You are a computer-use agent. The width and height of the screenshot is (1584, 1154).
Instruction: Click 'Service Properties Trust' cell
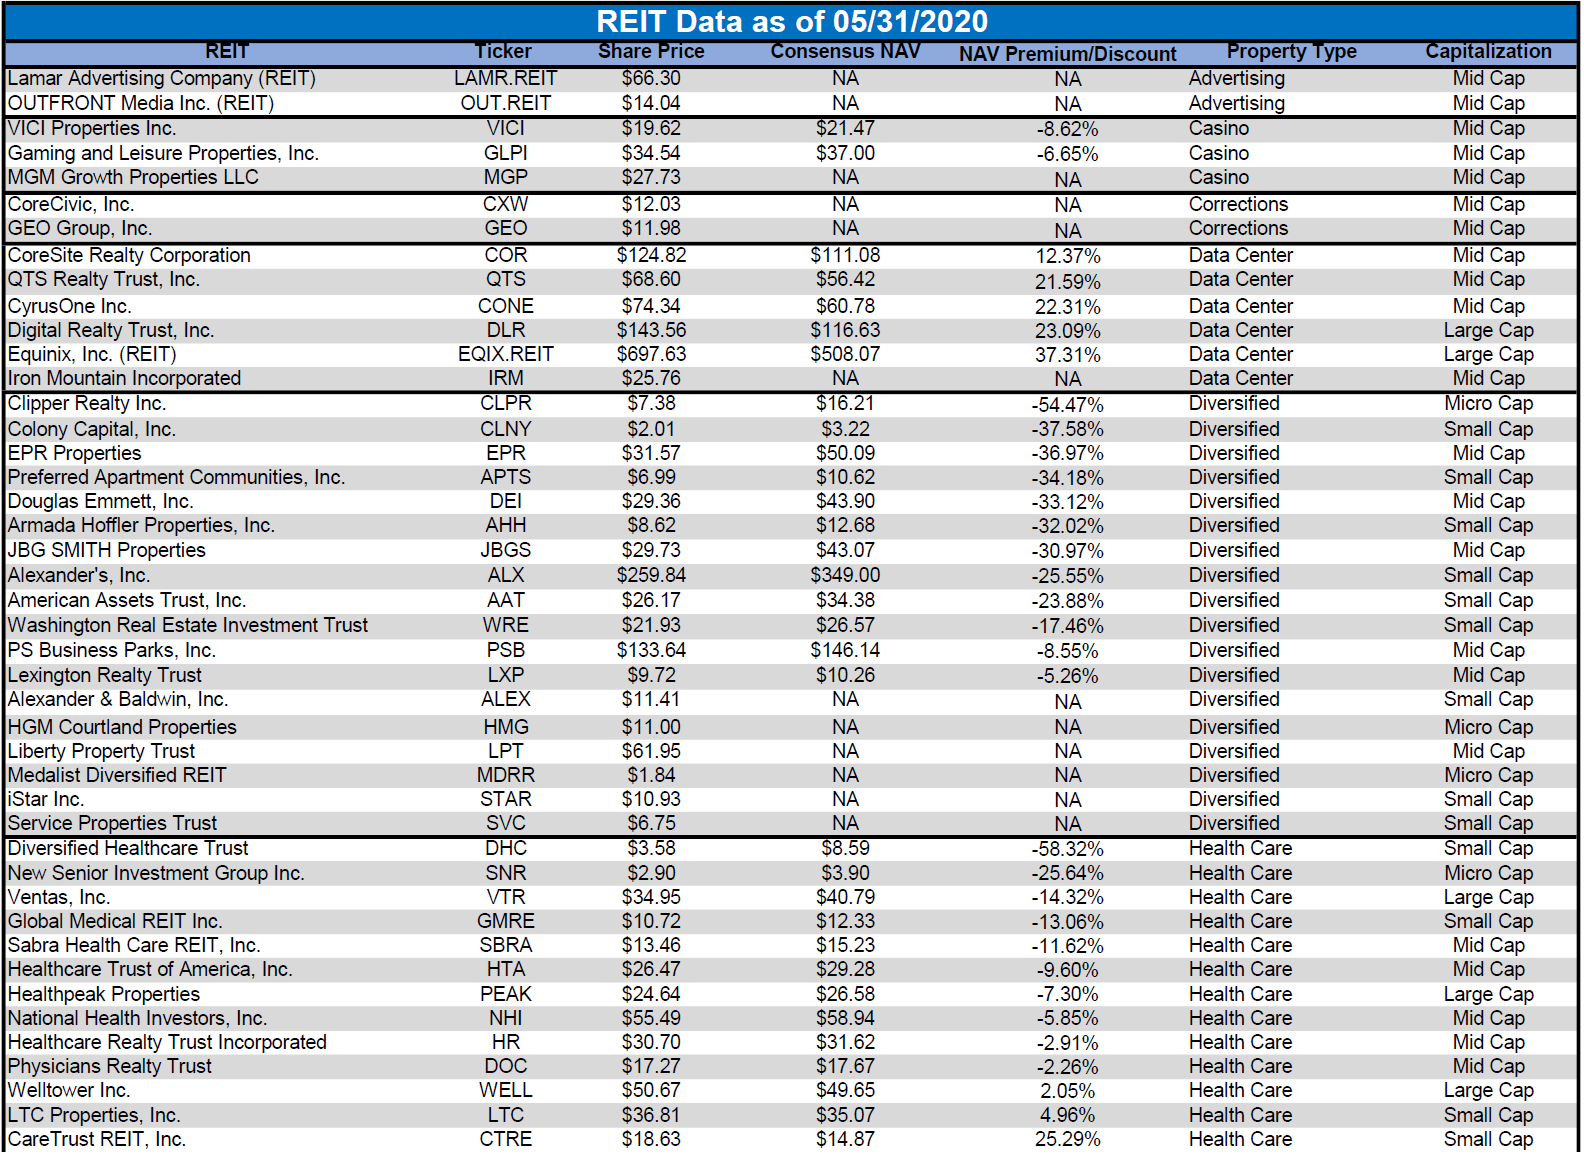(x=112, y=823)
